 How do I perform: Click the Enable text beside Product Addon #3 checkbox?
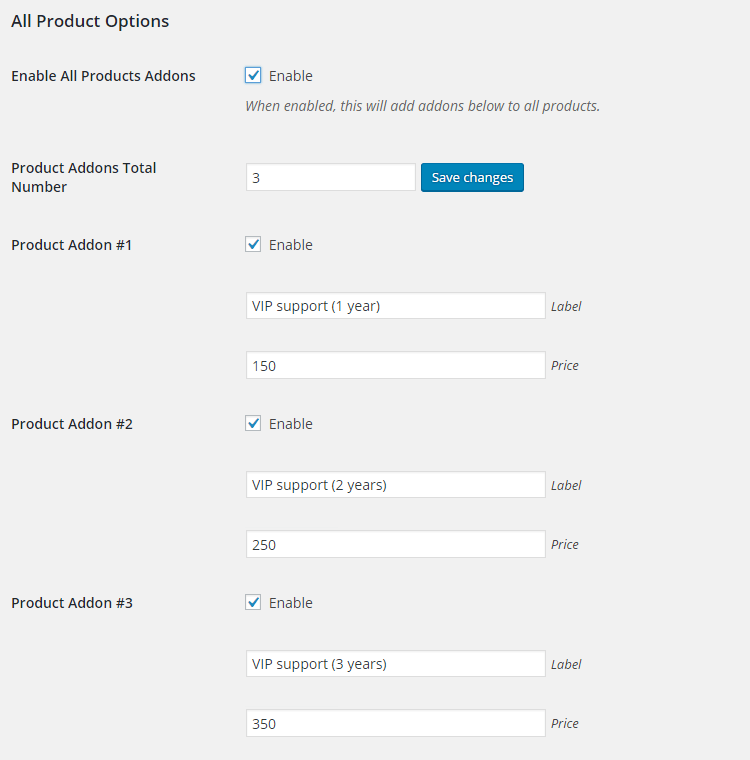point(291,603)
